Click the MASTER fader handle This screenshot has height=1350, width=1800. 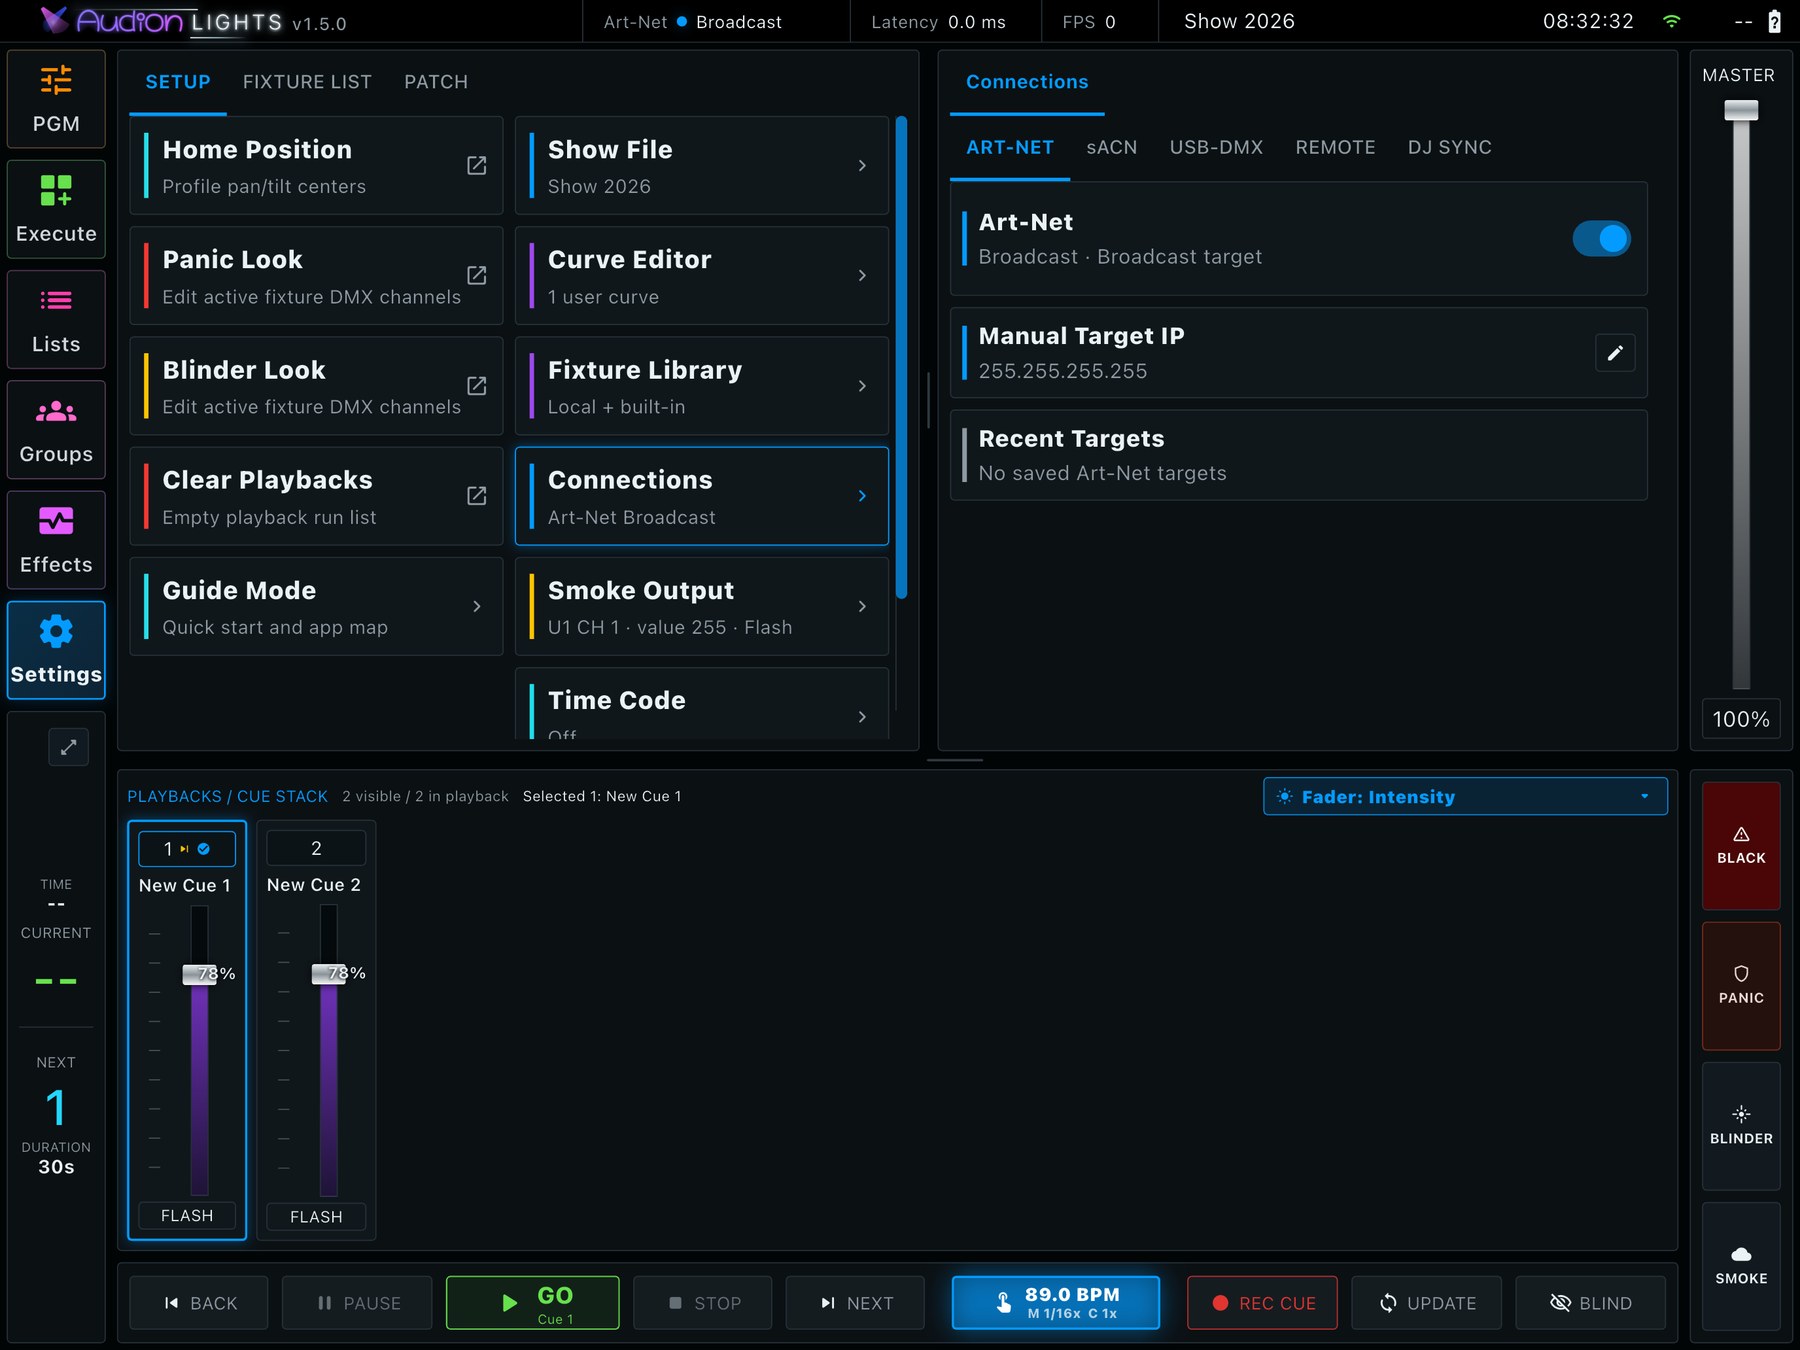coord(1741,110)
